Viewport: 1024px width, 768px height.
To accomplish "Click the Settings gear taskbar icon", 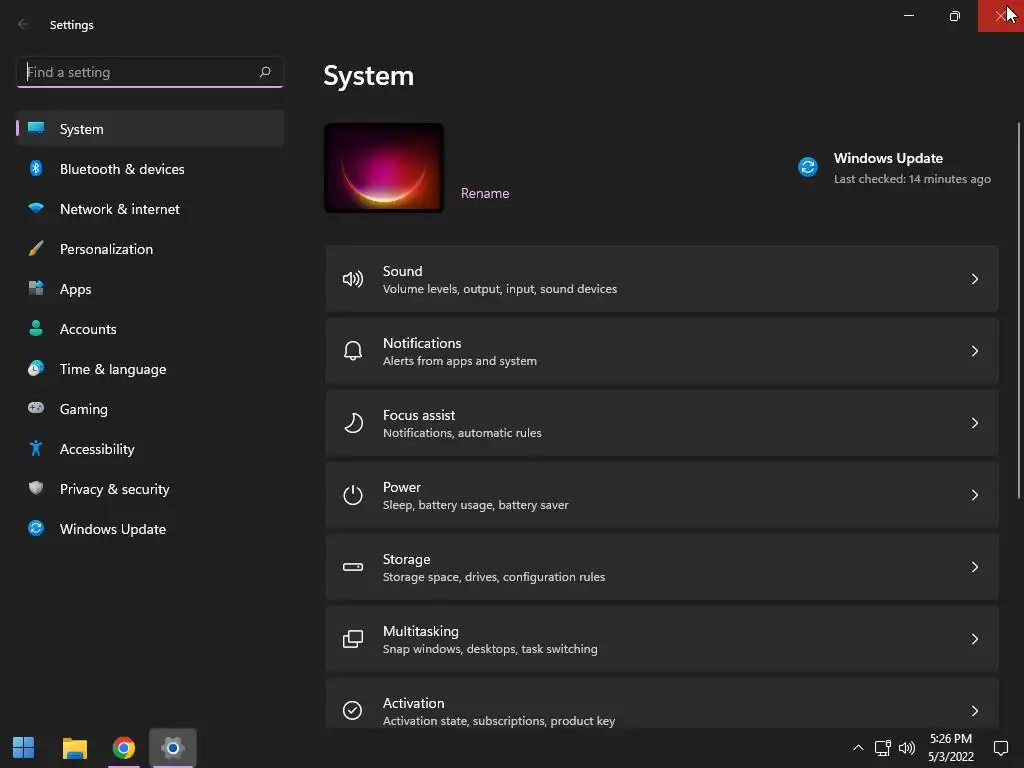I will point(172,748).
